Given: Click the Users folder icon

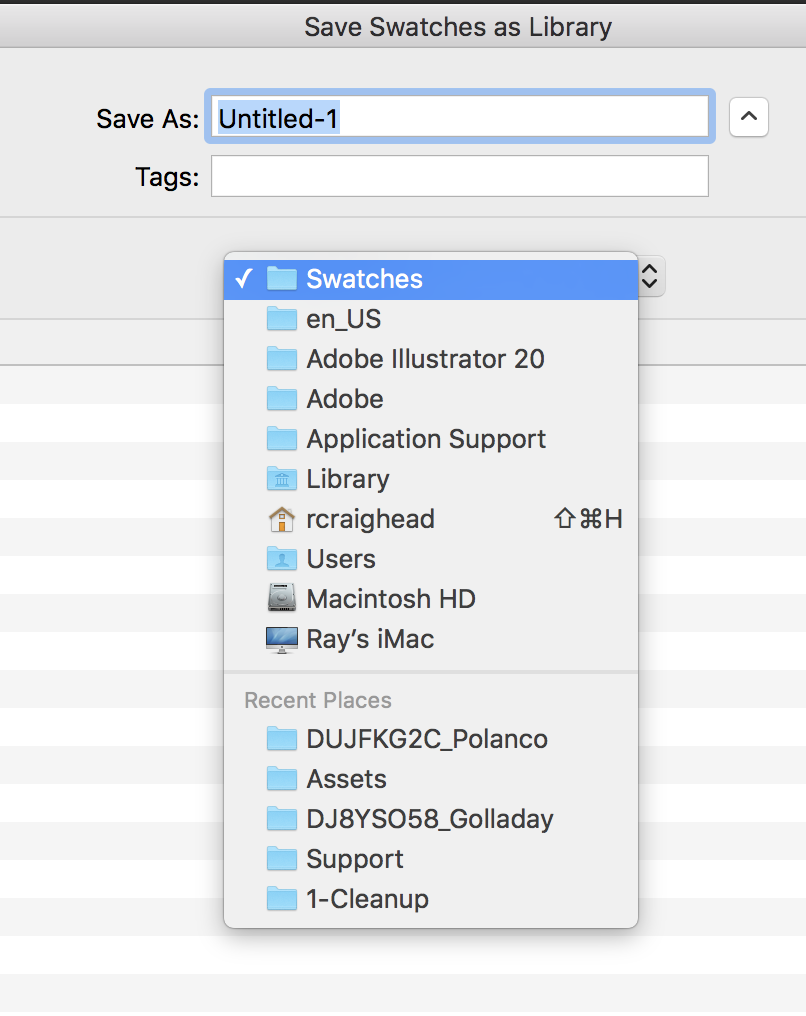Looking at the screenshot, I should tap(282, 559).
